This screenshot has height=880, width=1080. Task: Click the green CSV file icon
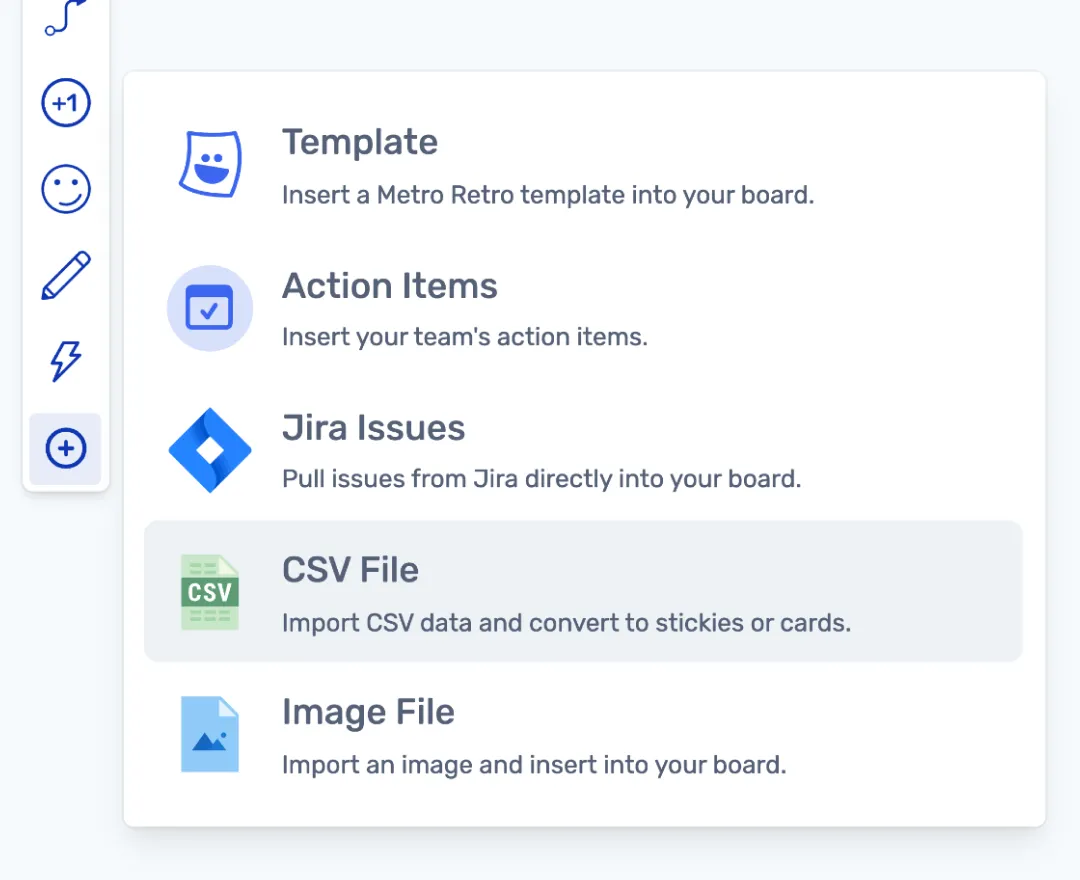pos(210,592)
